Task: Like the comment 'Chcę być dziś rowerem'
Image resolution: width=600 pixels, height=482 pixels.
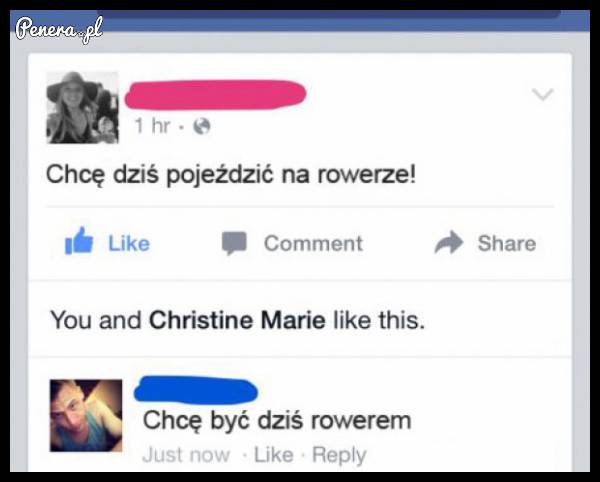Action: 274,455
